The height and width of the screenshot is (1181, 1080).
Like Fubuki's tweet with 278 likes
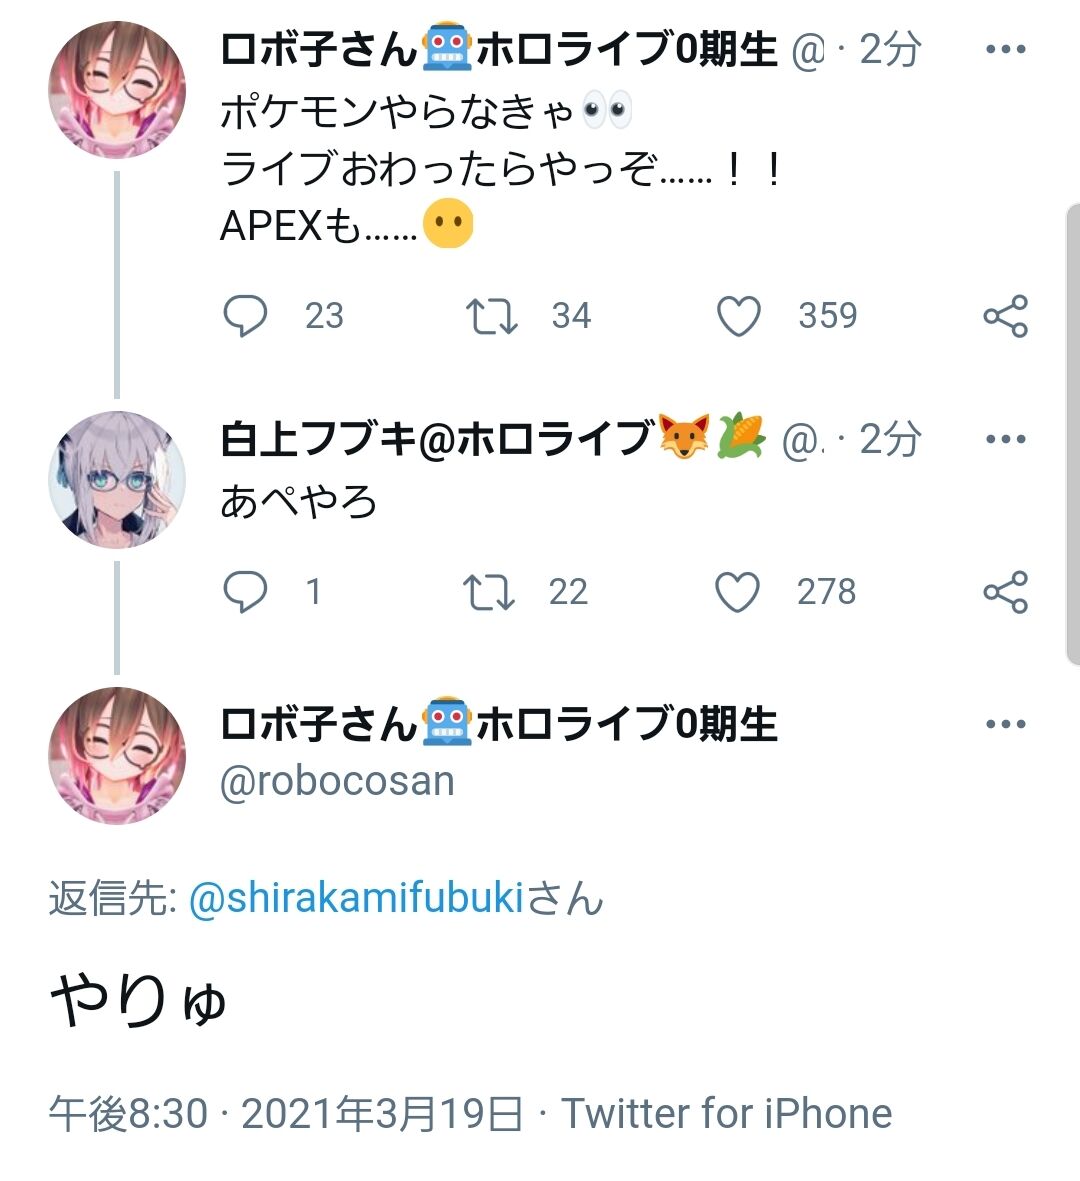point(738,592)
